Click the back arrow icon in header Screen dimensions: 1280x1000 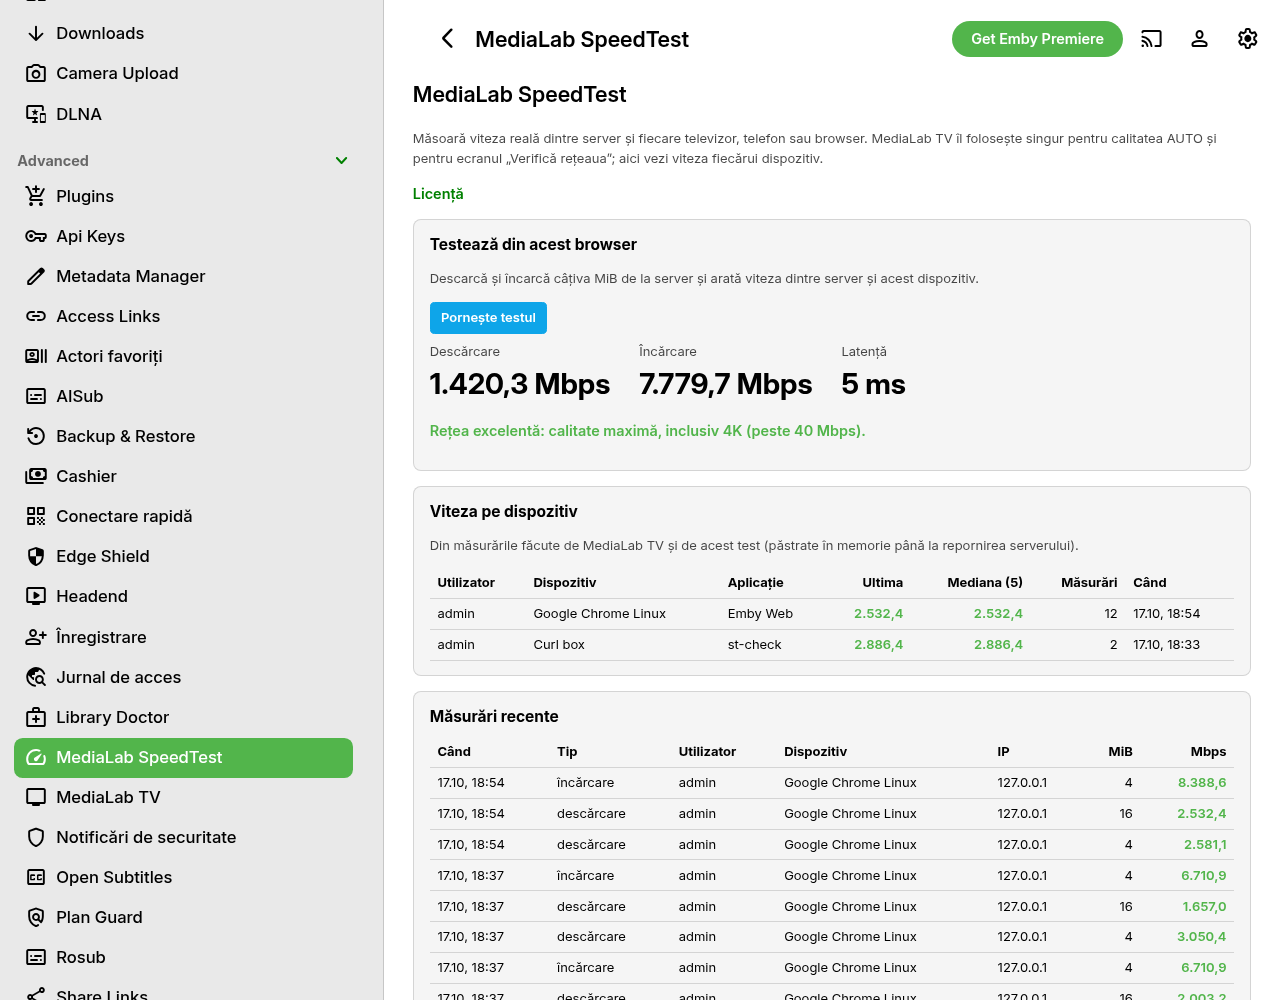[x=447, y=39]
